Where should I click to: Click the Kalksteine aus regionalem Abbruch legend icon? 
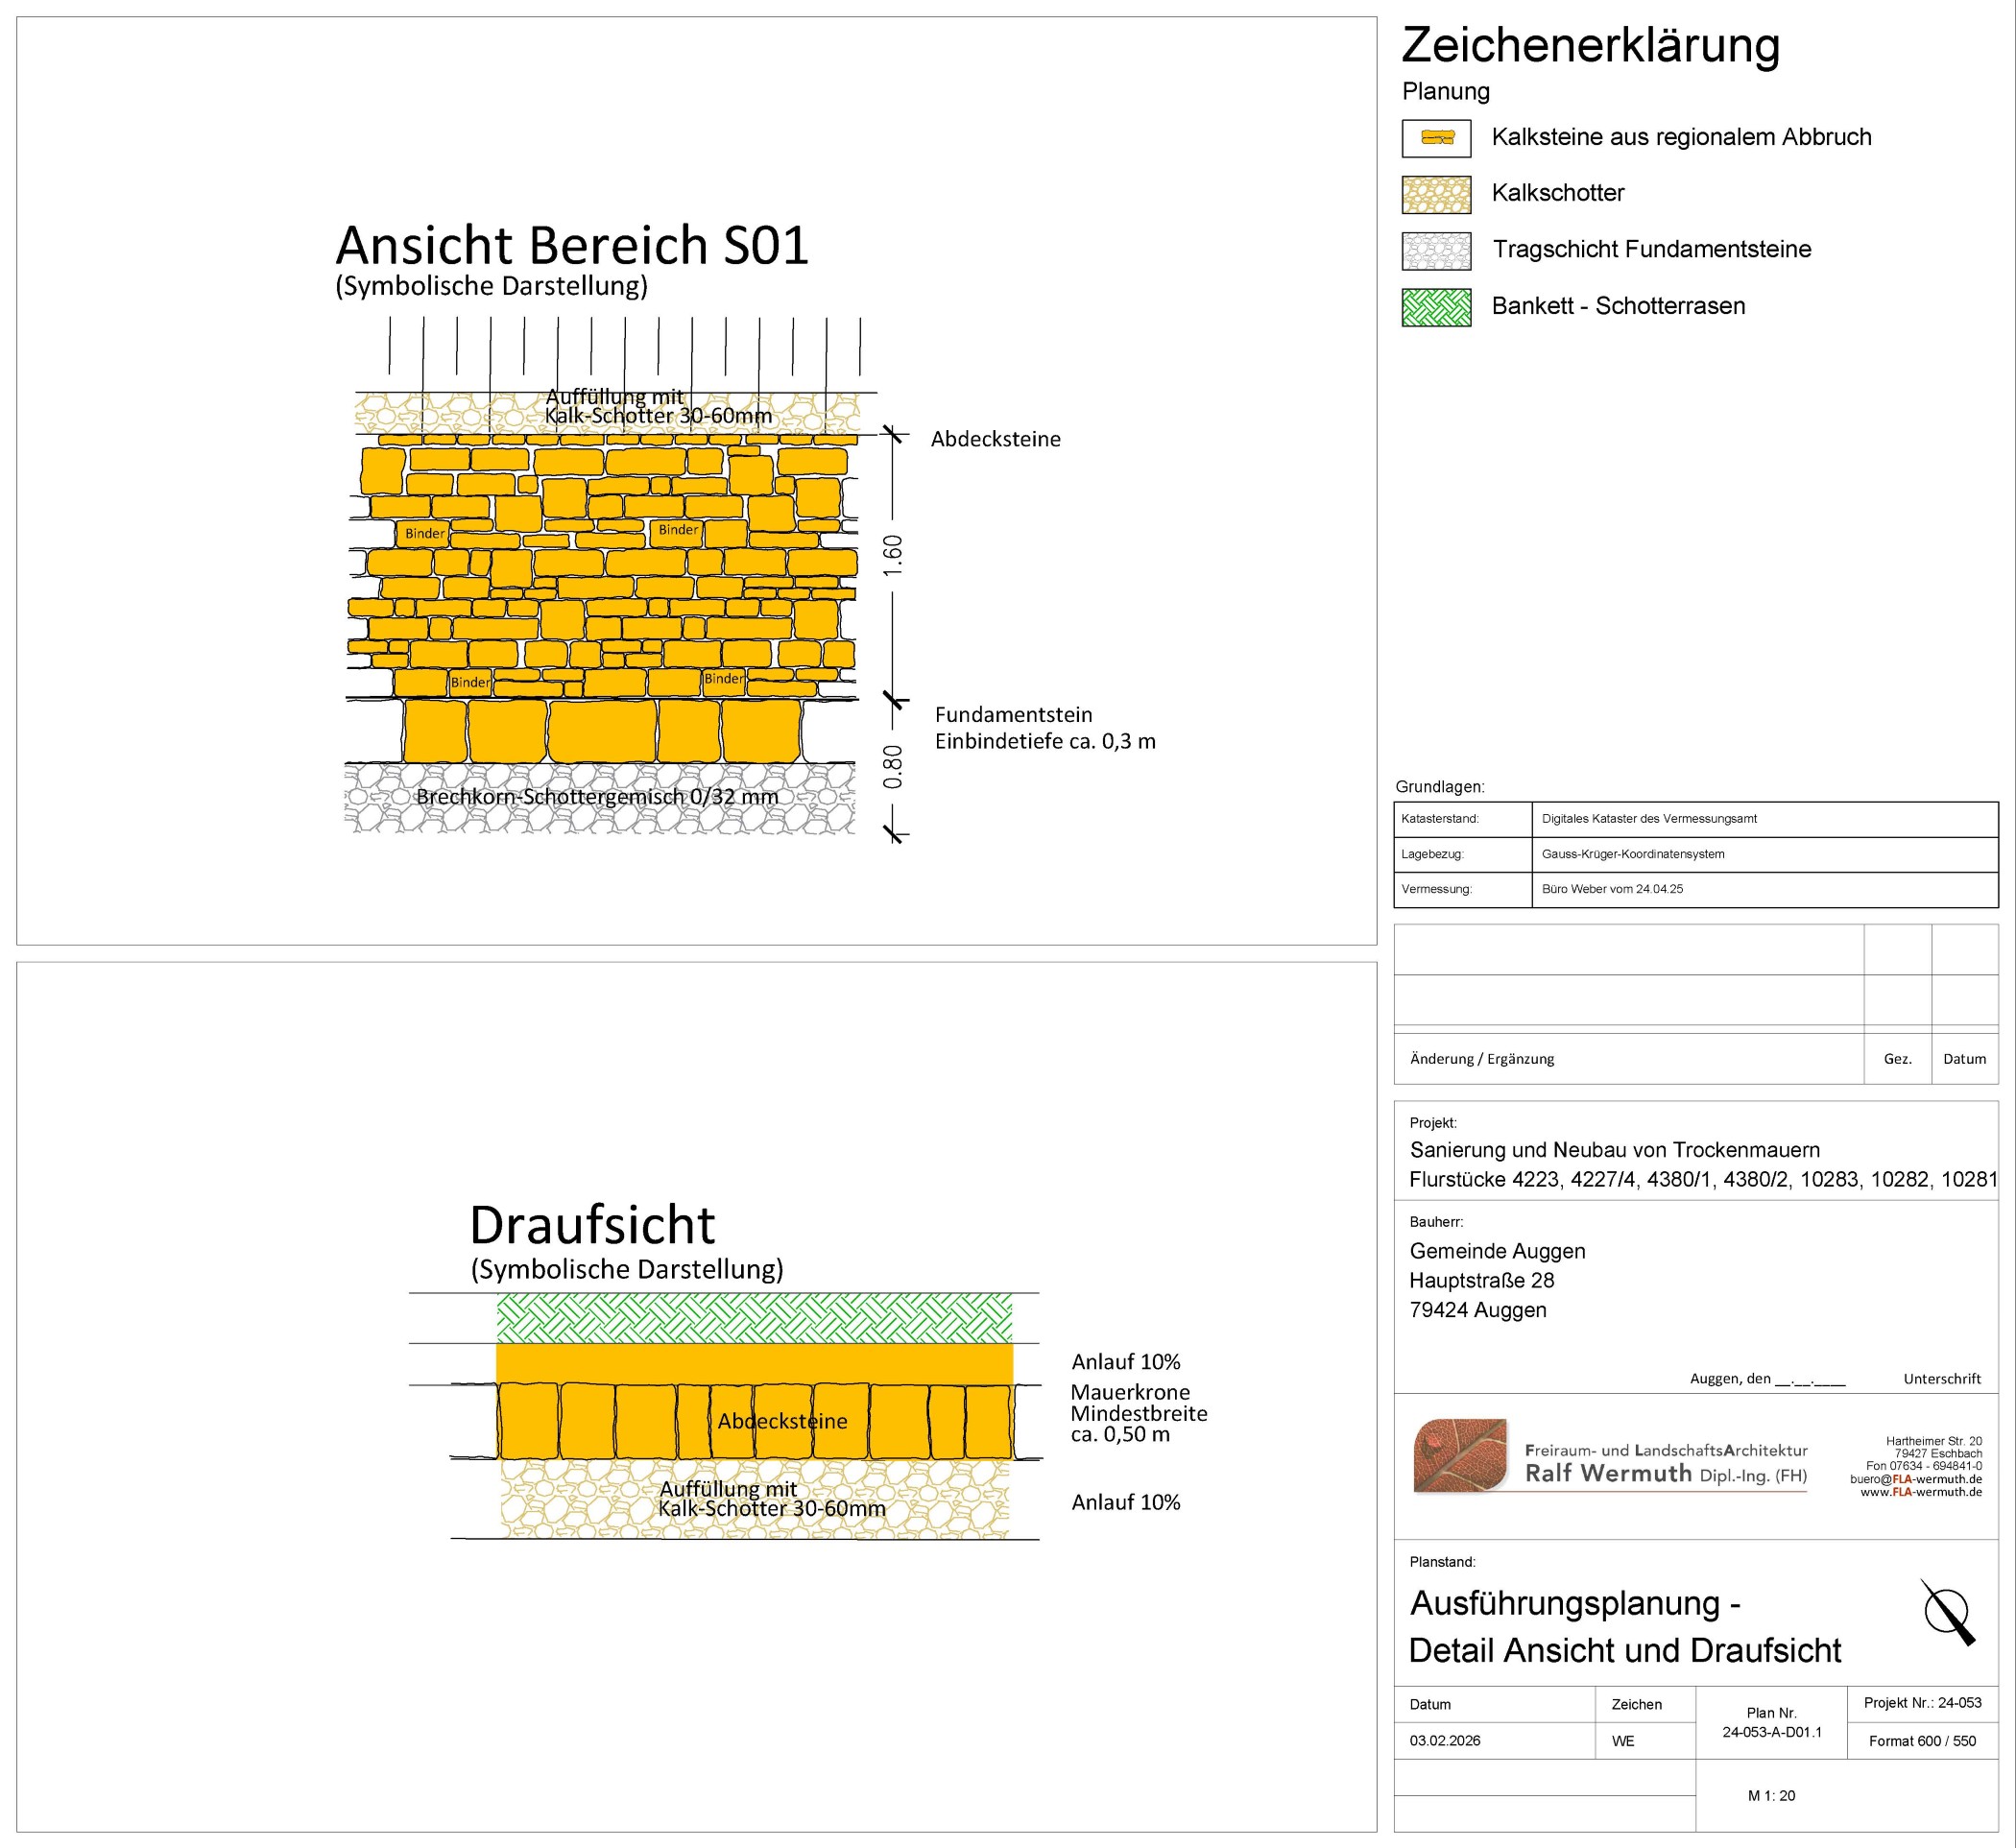1436,138
